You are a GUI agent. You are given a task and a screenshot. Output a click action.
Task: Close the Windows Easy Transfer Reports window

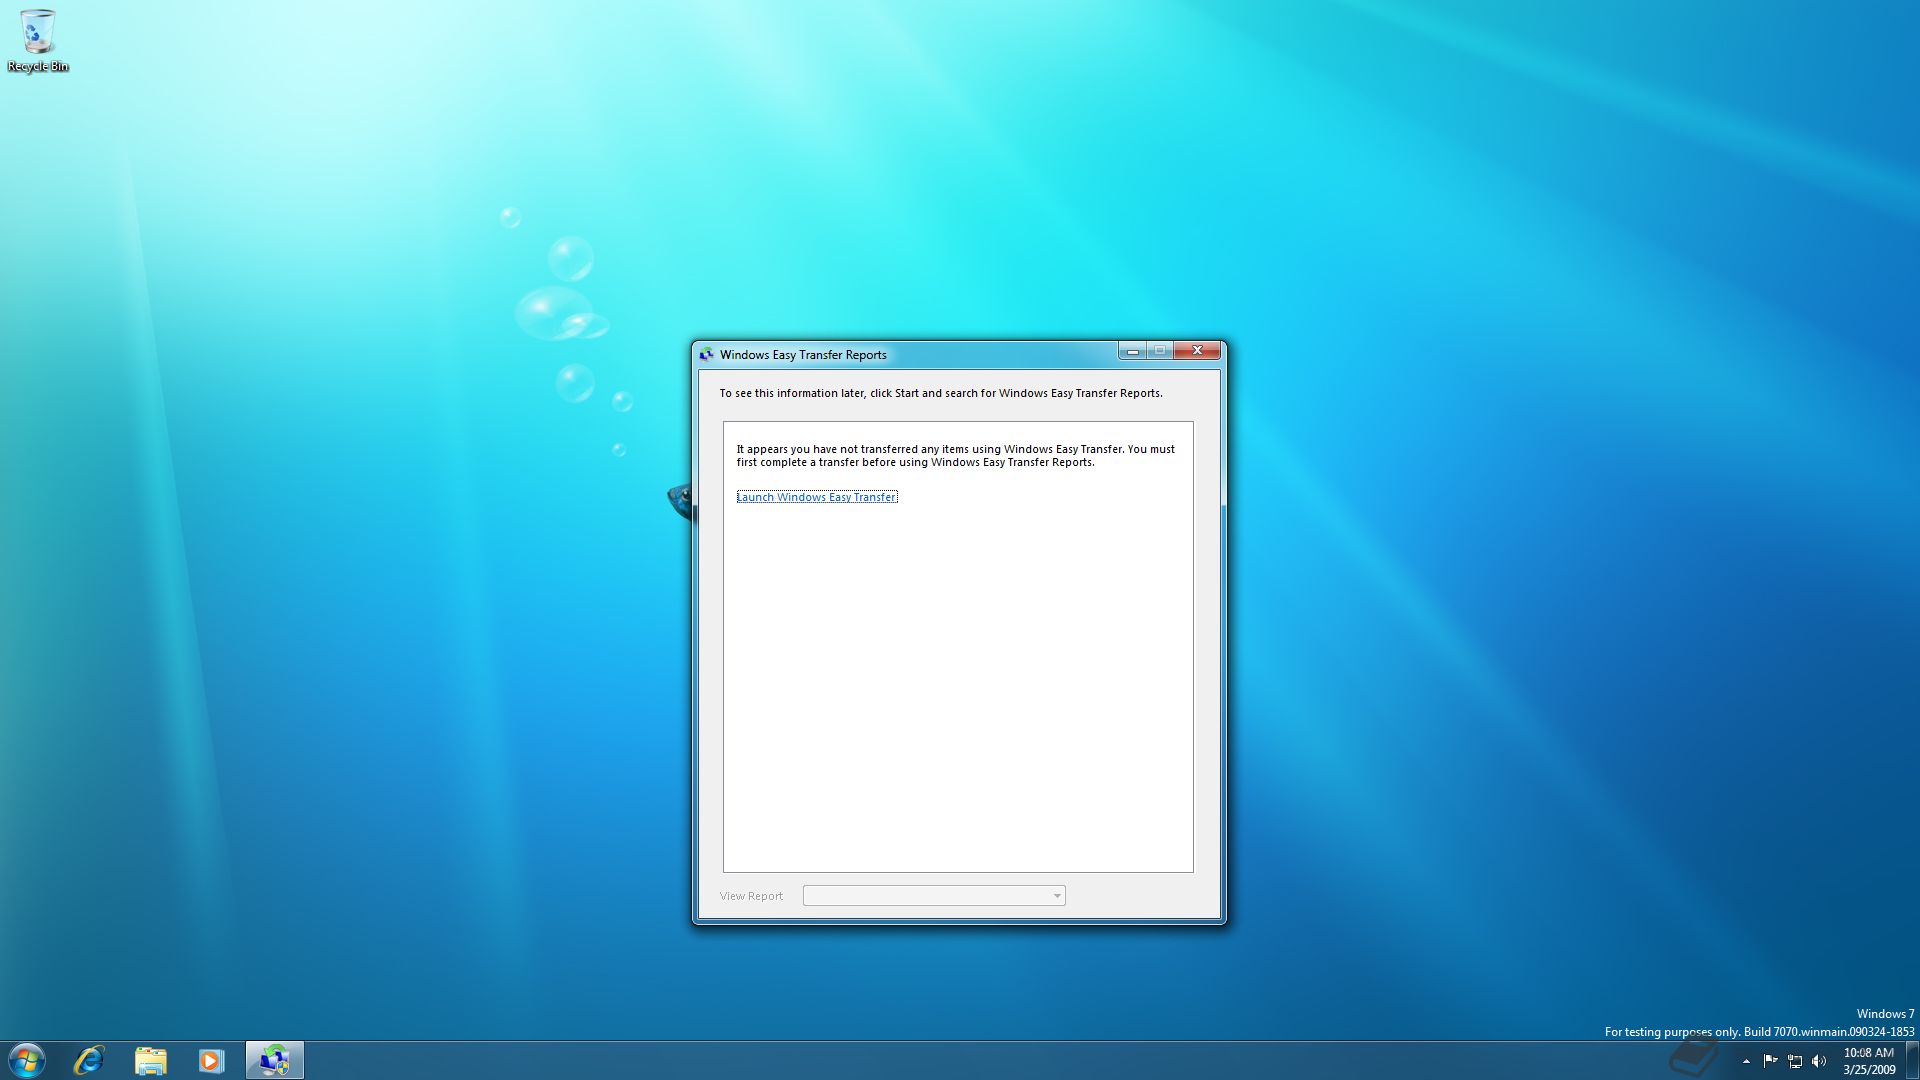[1197, 351]
